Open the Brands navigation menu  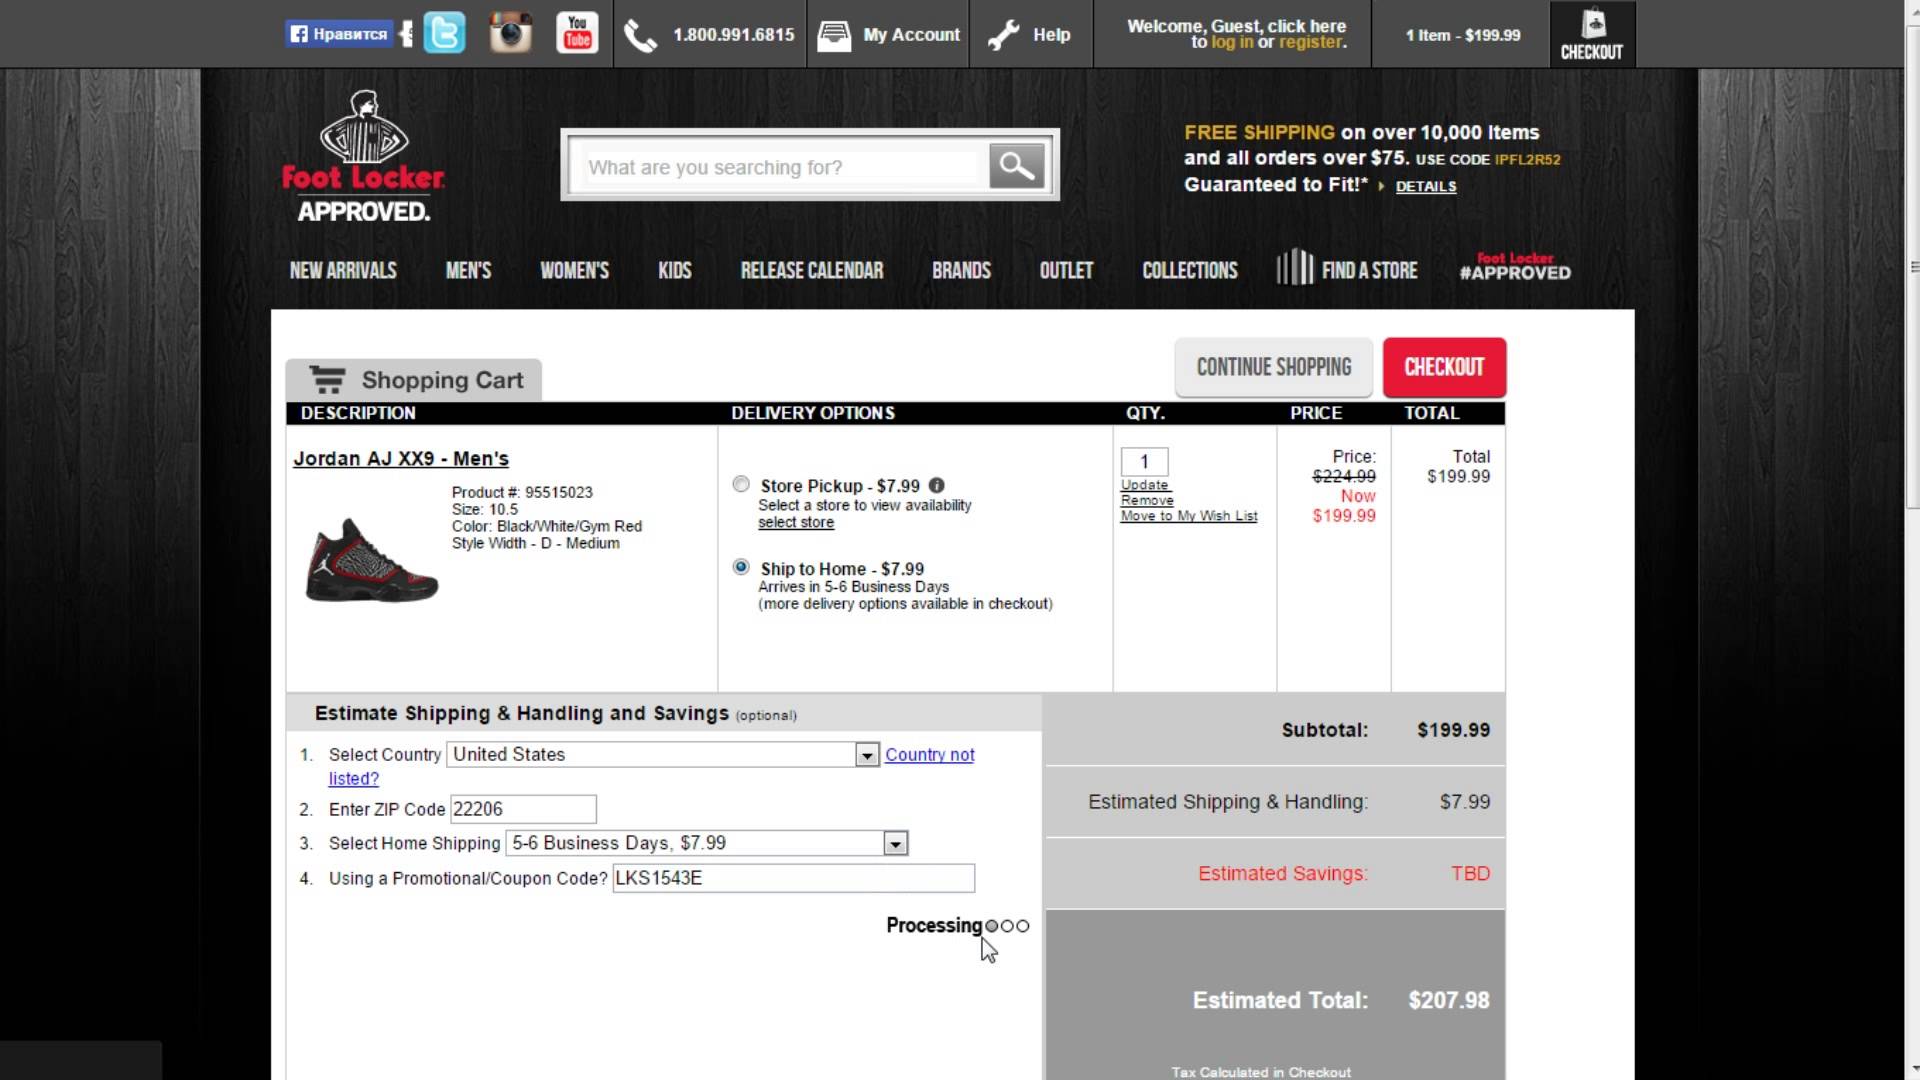click(x=960, y=271)
